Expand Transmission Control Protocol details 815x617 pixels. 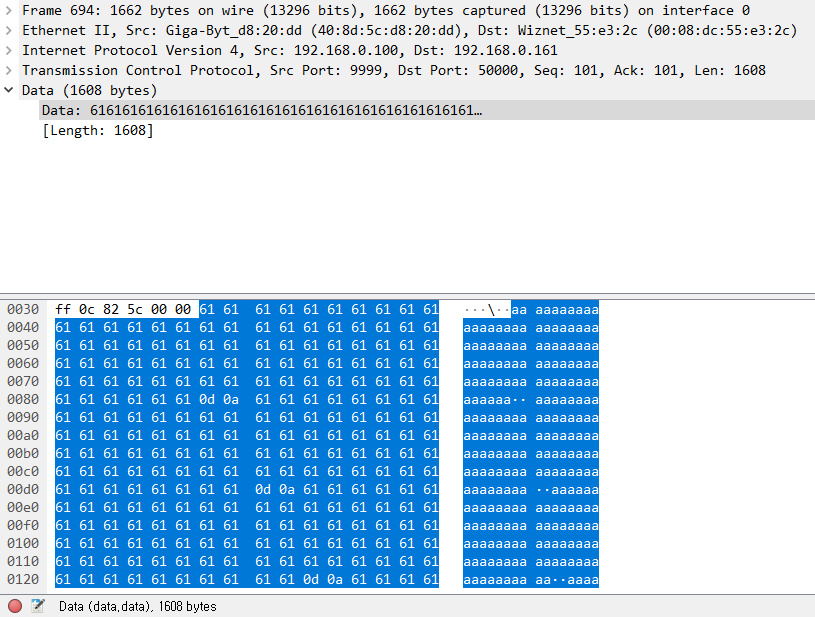point(8,71)
